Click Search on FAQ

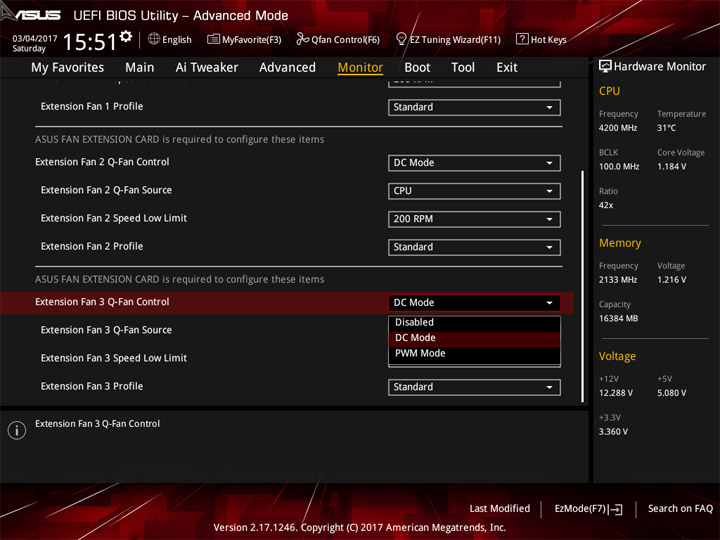(680, 509)
